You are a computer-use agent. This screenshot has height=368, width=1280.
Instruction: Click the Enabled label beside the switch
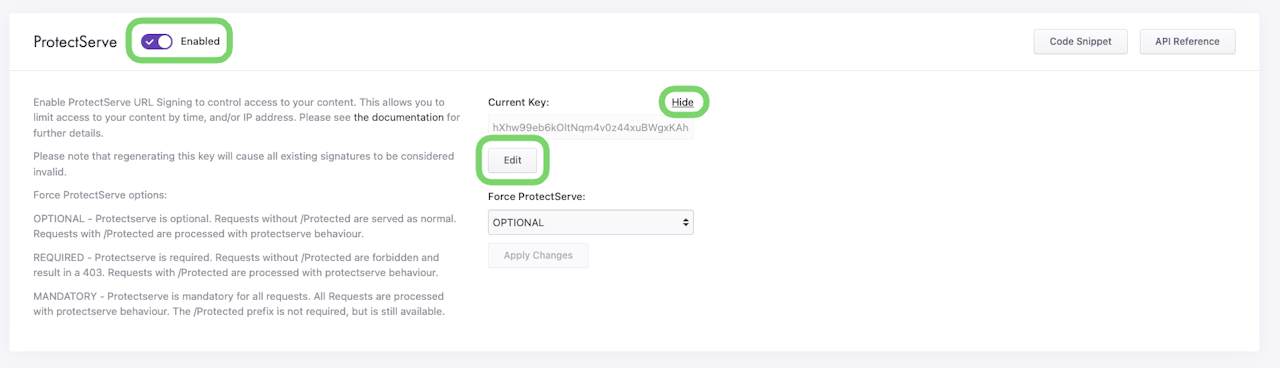[x=200, y=42]
